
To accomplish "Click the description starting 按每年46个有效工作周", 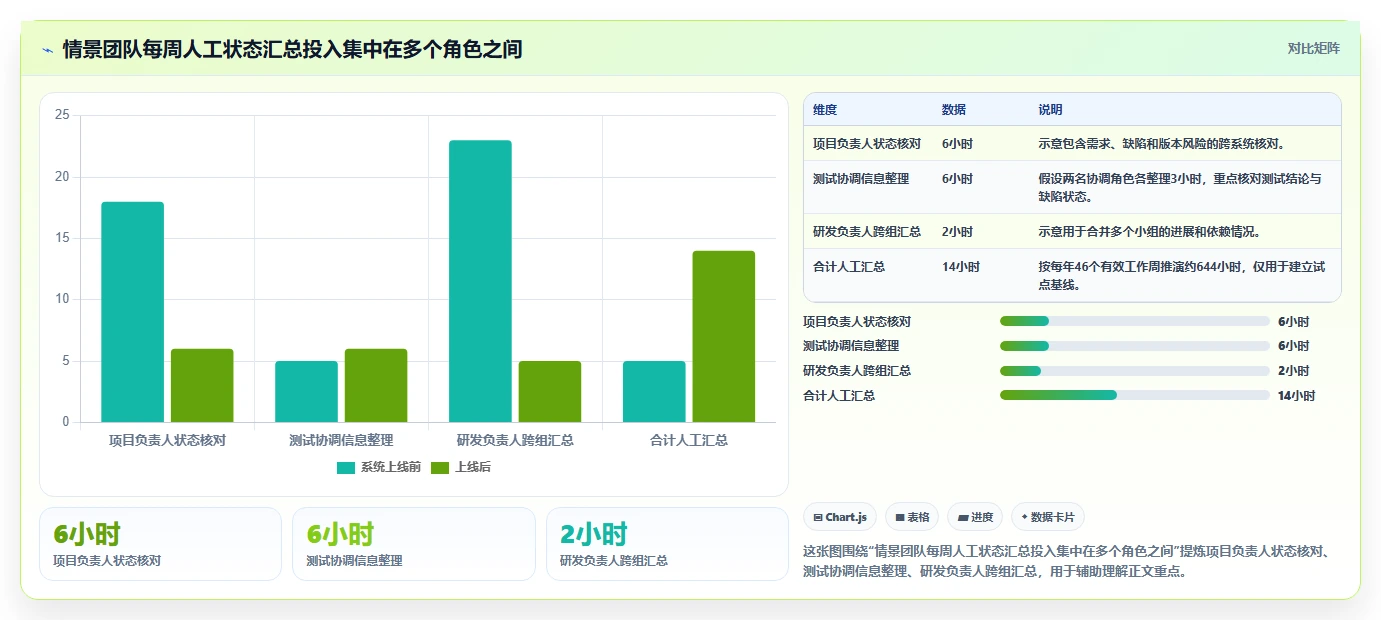I will (x=1182, y=276).
